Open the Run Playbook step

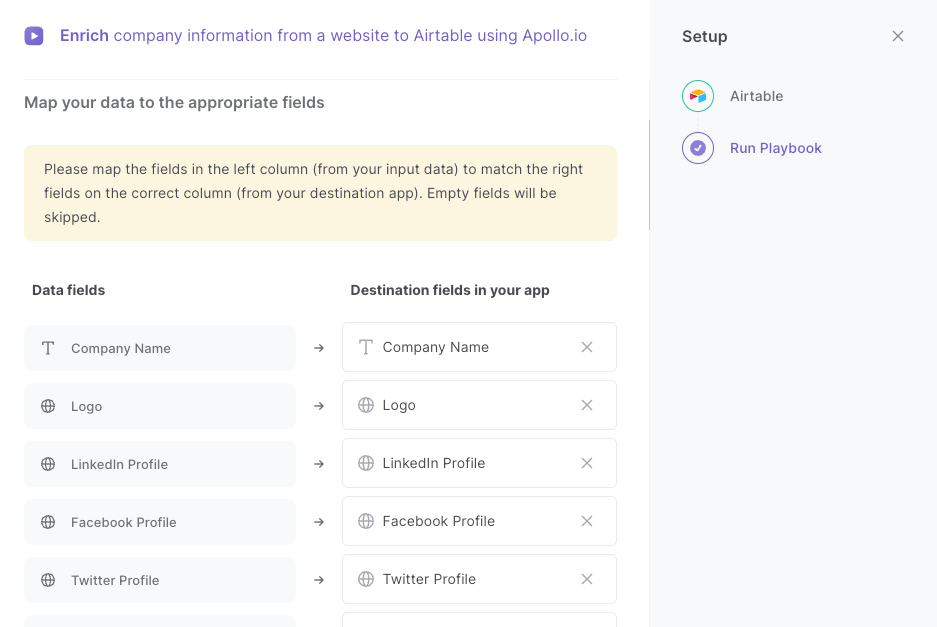point(776,148)
